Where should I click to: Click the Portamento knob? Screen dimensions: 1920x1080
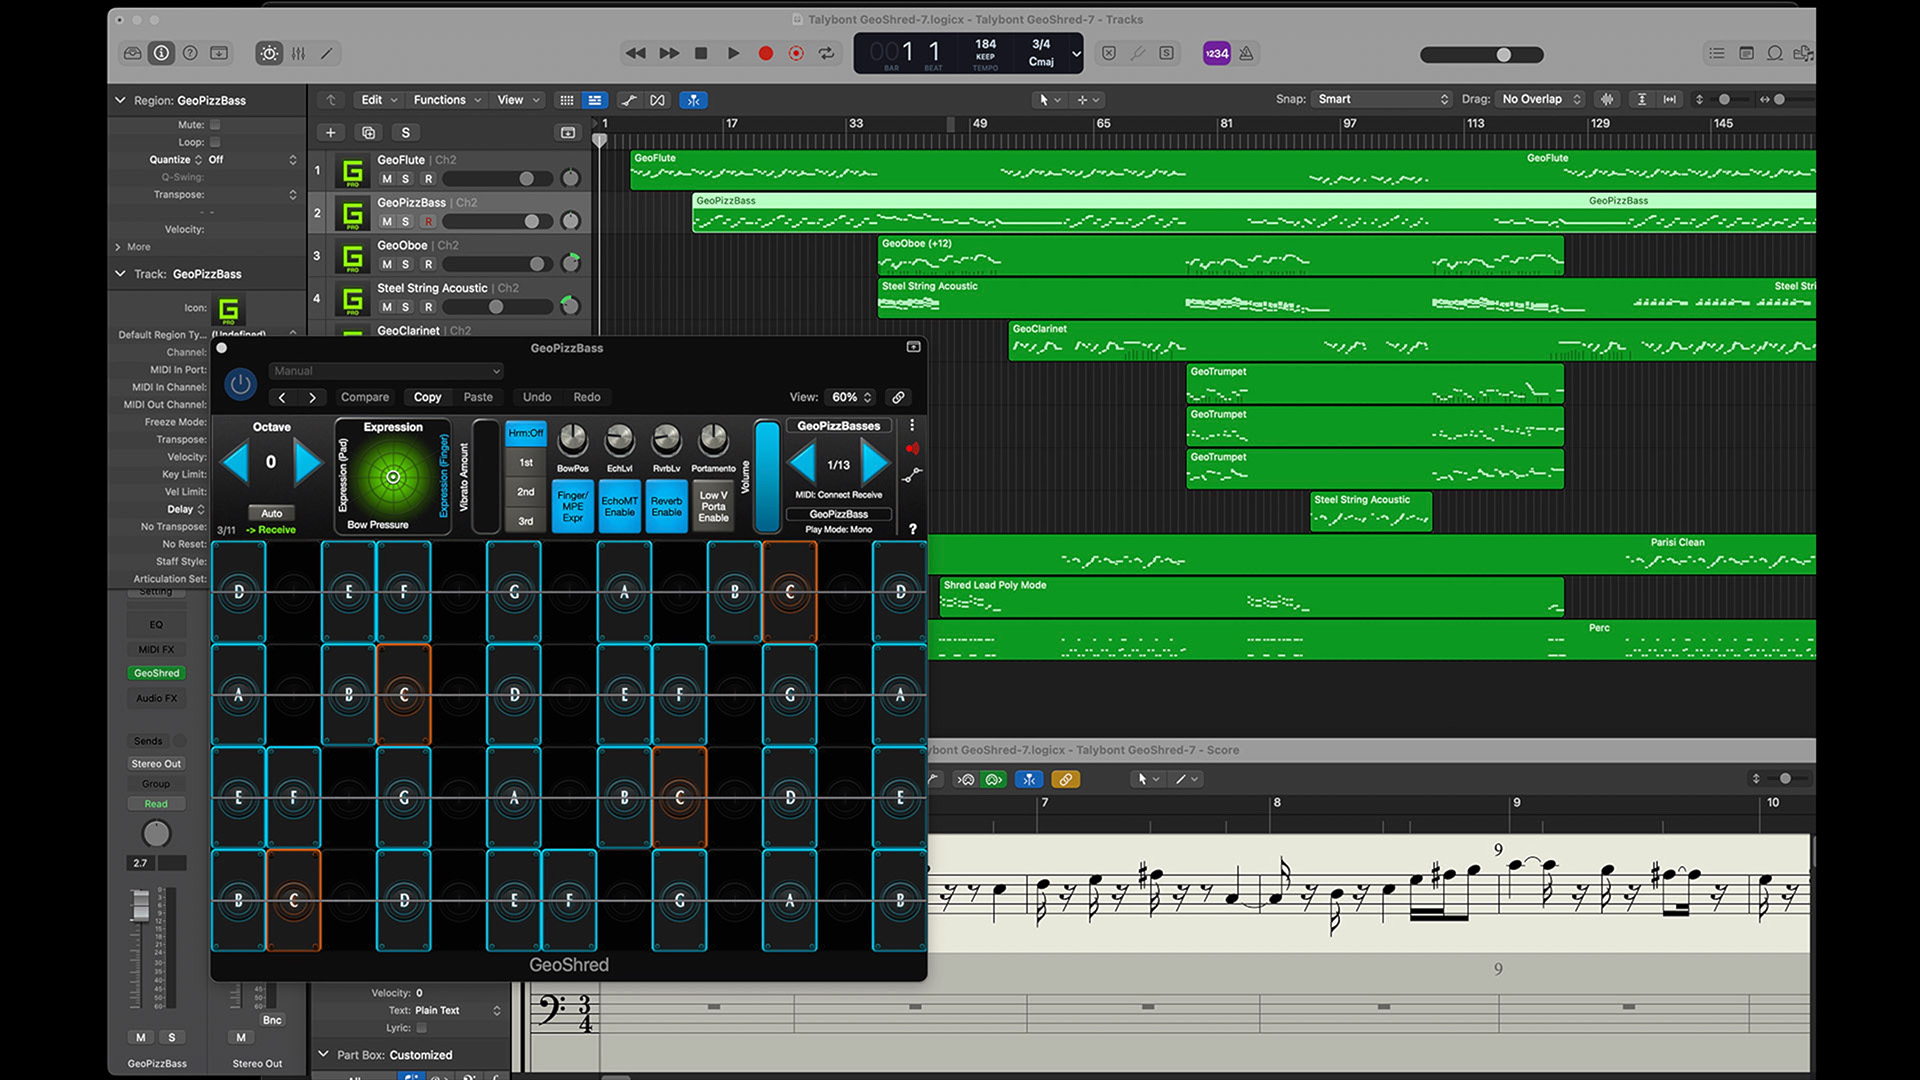713,439
